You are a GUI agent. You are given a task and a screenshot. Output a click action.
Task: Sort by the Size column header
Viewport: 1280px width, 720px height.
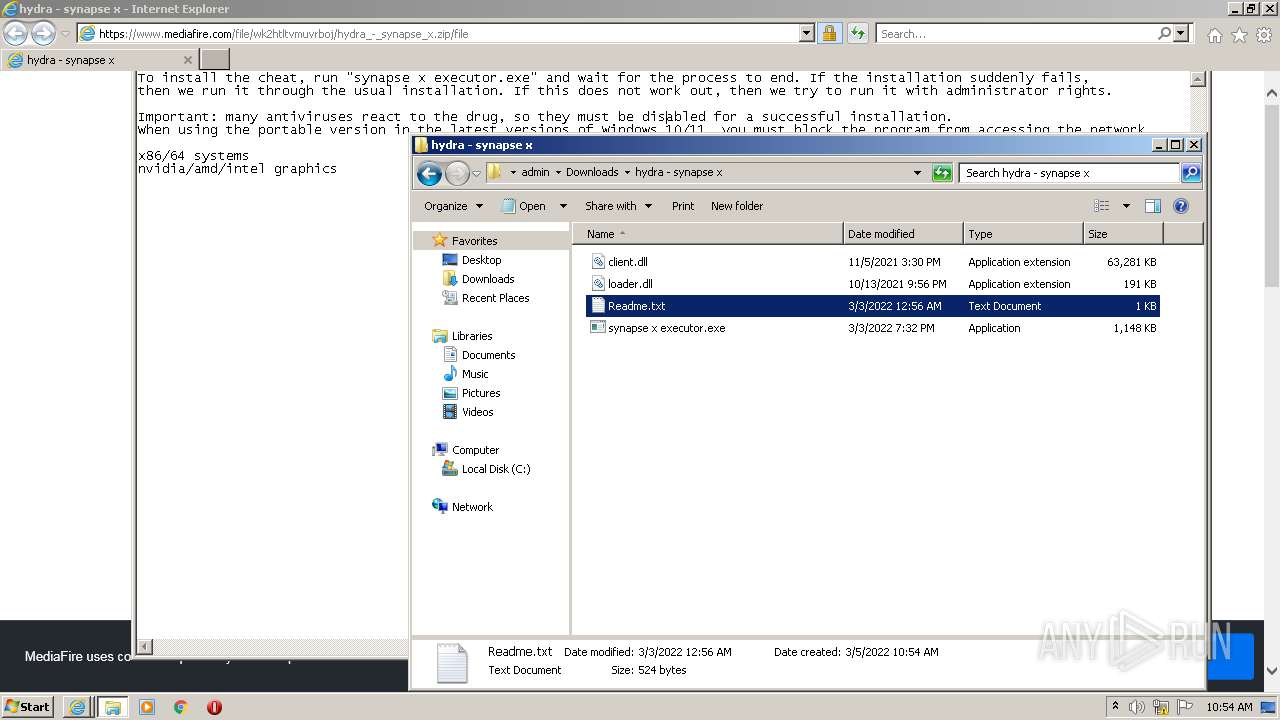(x=1123, y=234)
